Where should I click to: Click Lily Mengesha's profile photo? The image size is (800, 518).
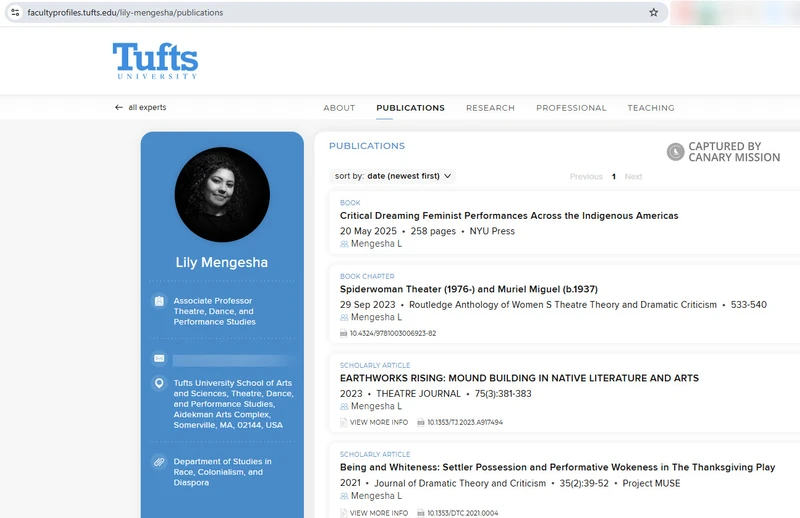coord(222,194)
